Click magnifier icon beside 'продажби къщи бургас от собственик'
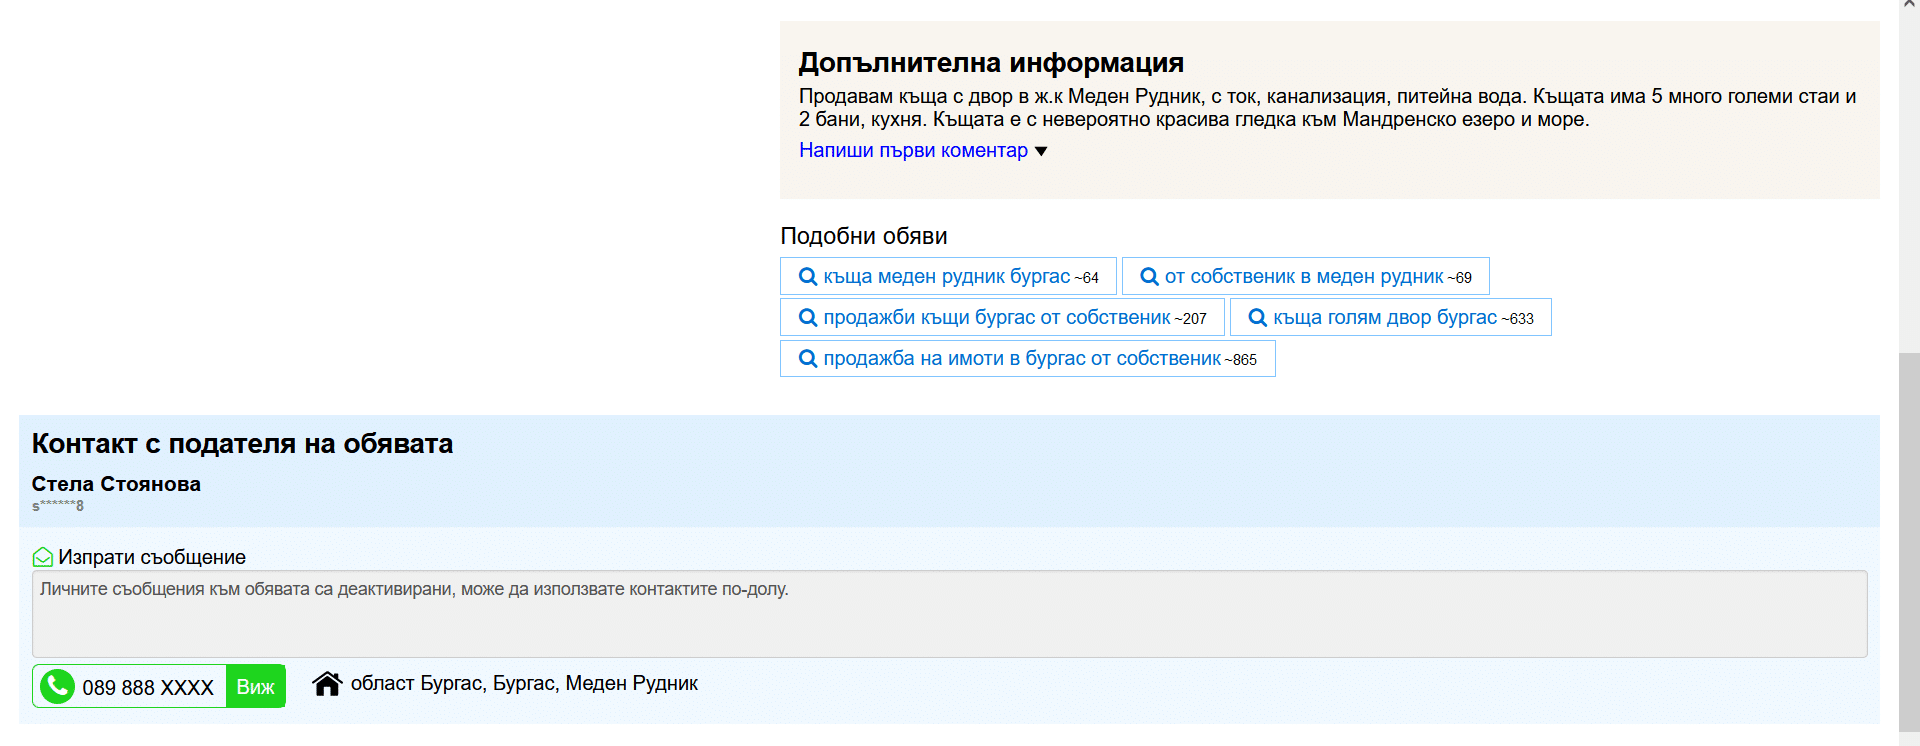1920x746 pixels. [x=808, y=318]
